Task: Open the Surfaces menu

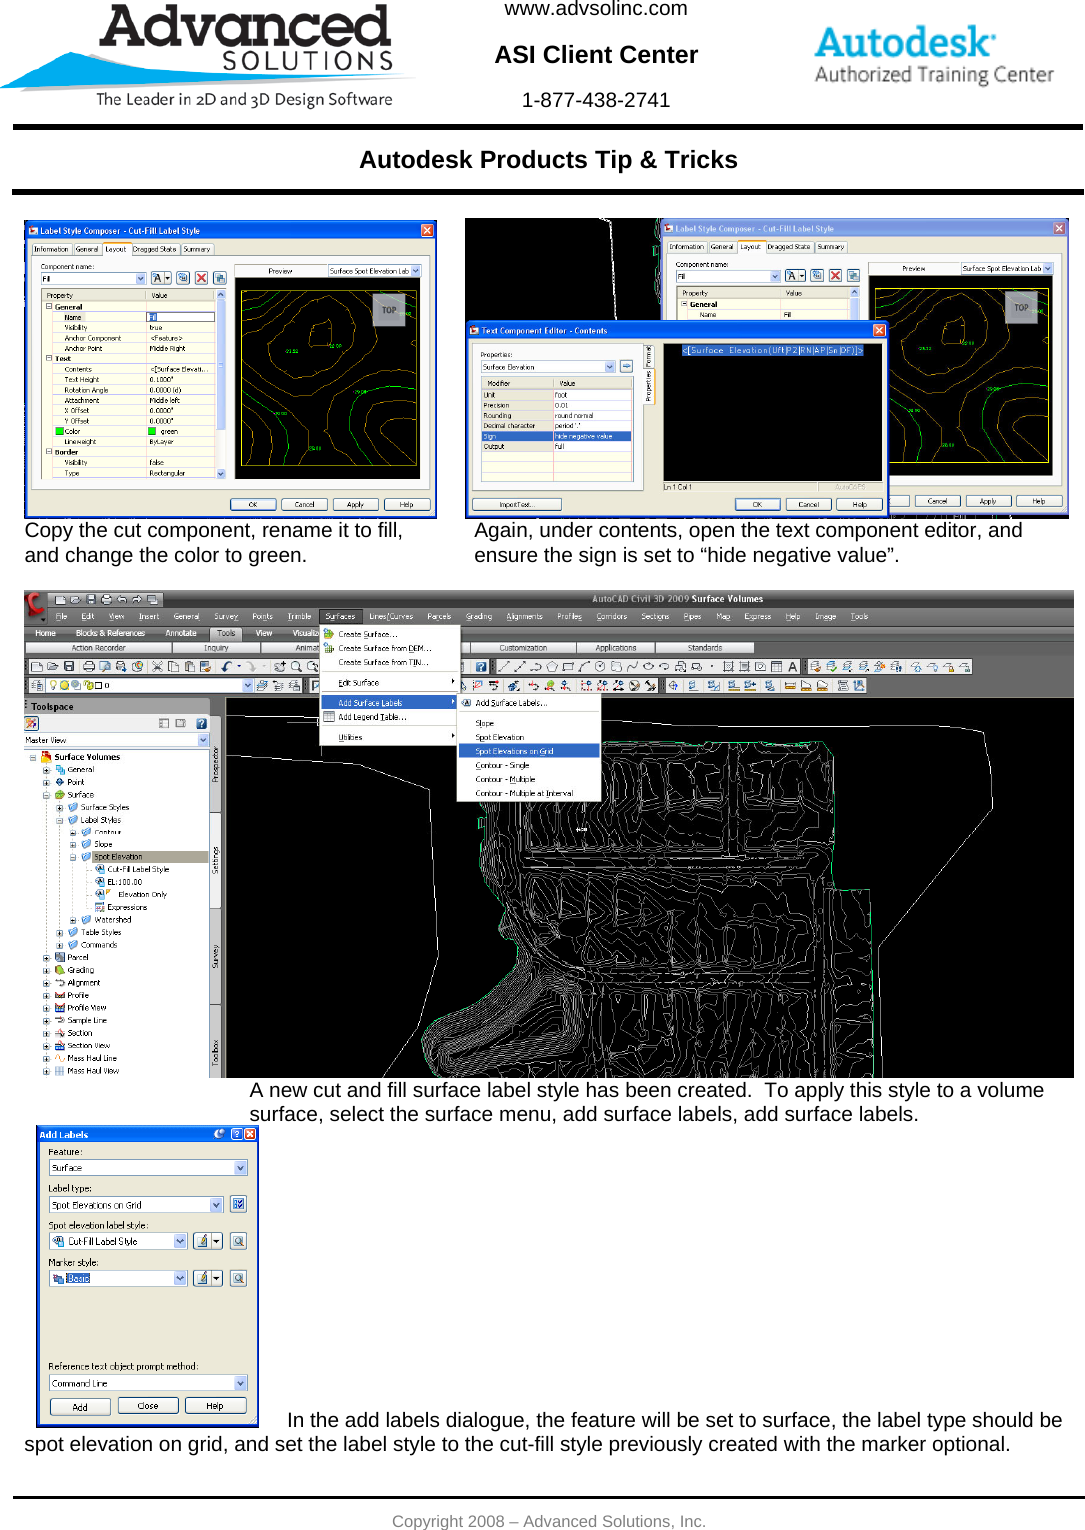Action: [x=341, y=616]
